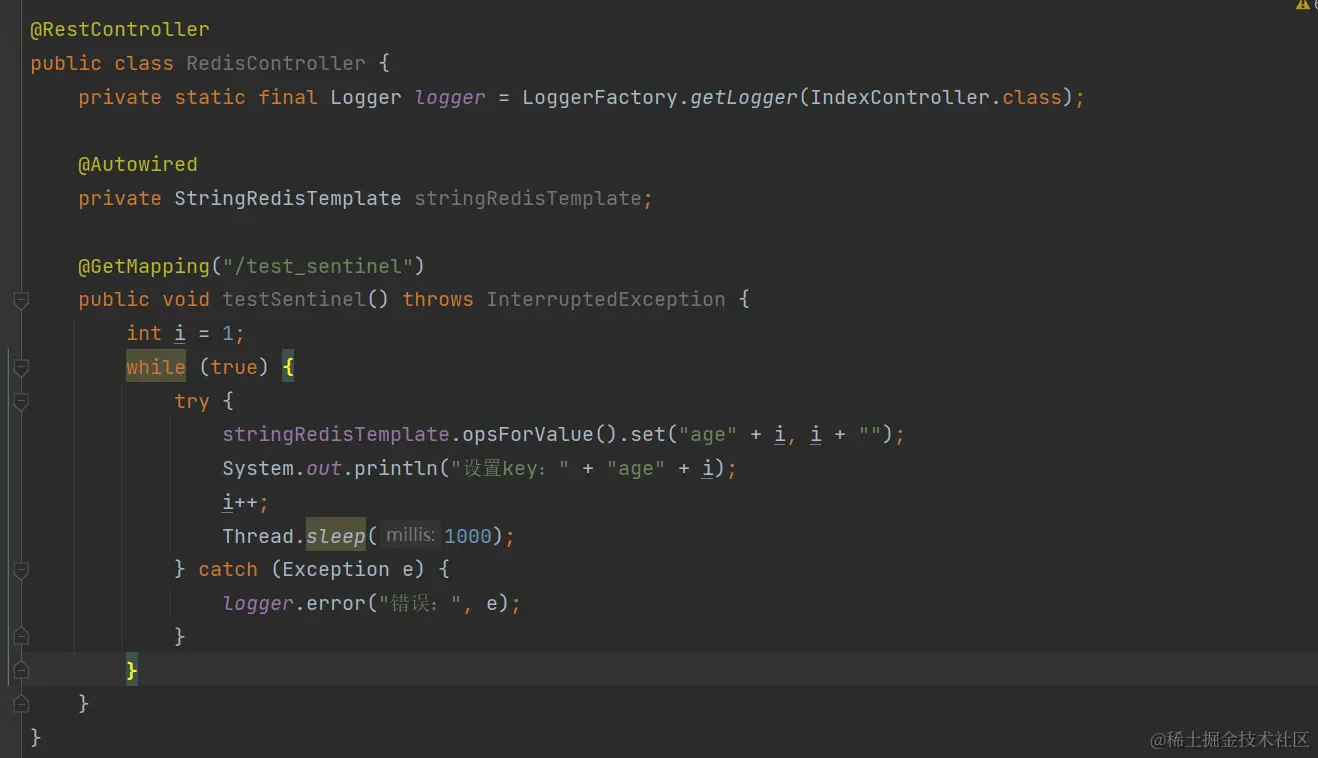Click the testSentinel method name
The width and height of the screenshot is (1318, 758).
pyautogui.click(x=294, y=300)
